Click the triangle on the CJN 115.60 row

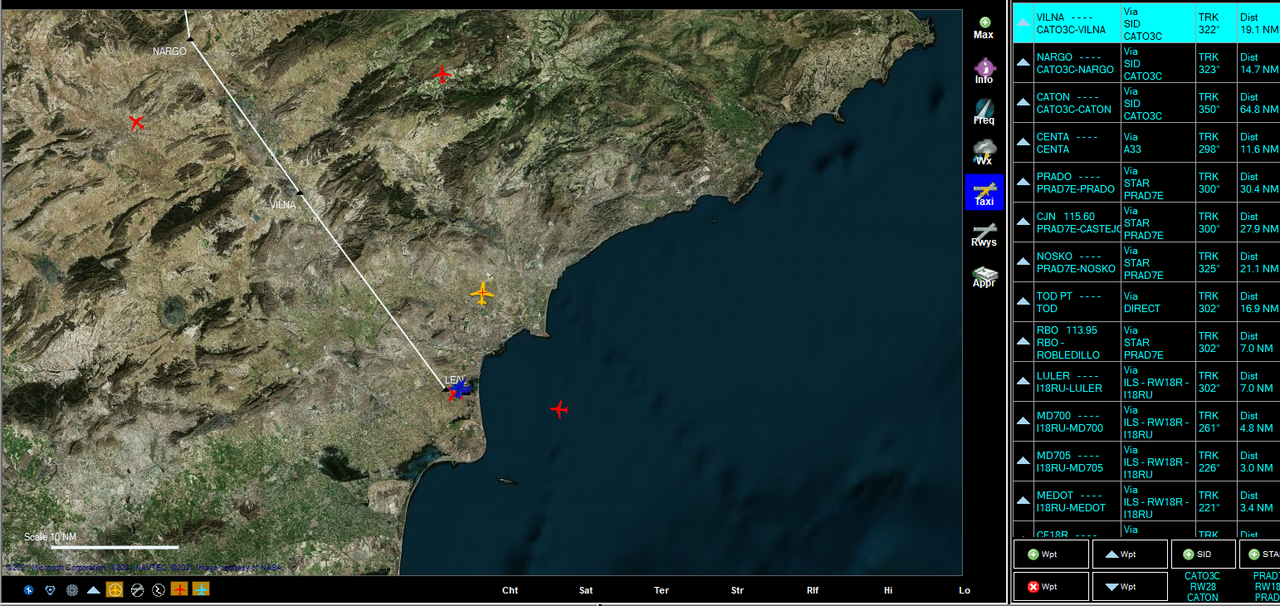1023,222
